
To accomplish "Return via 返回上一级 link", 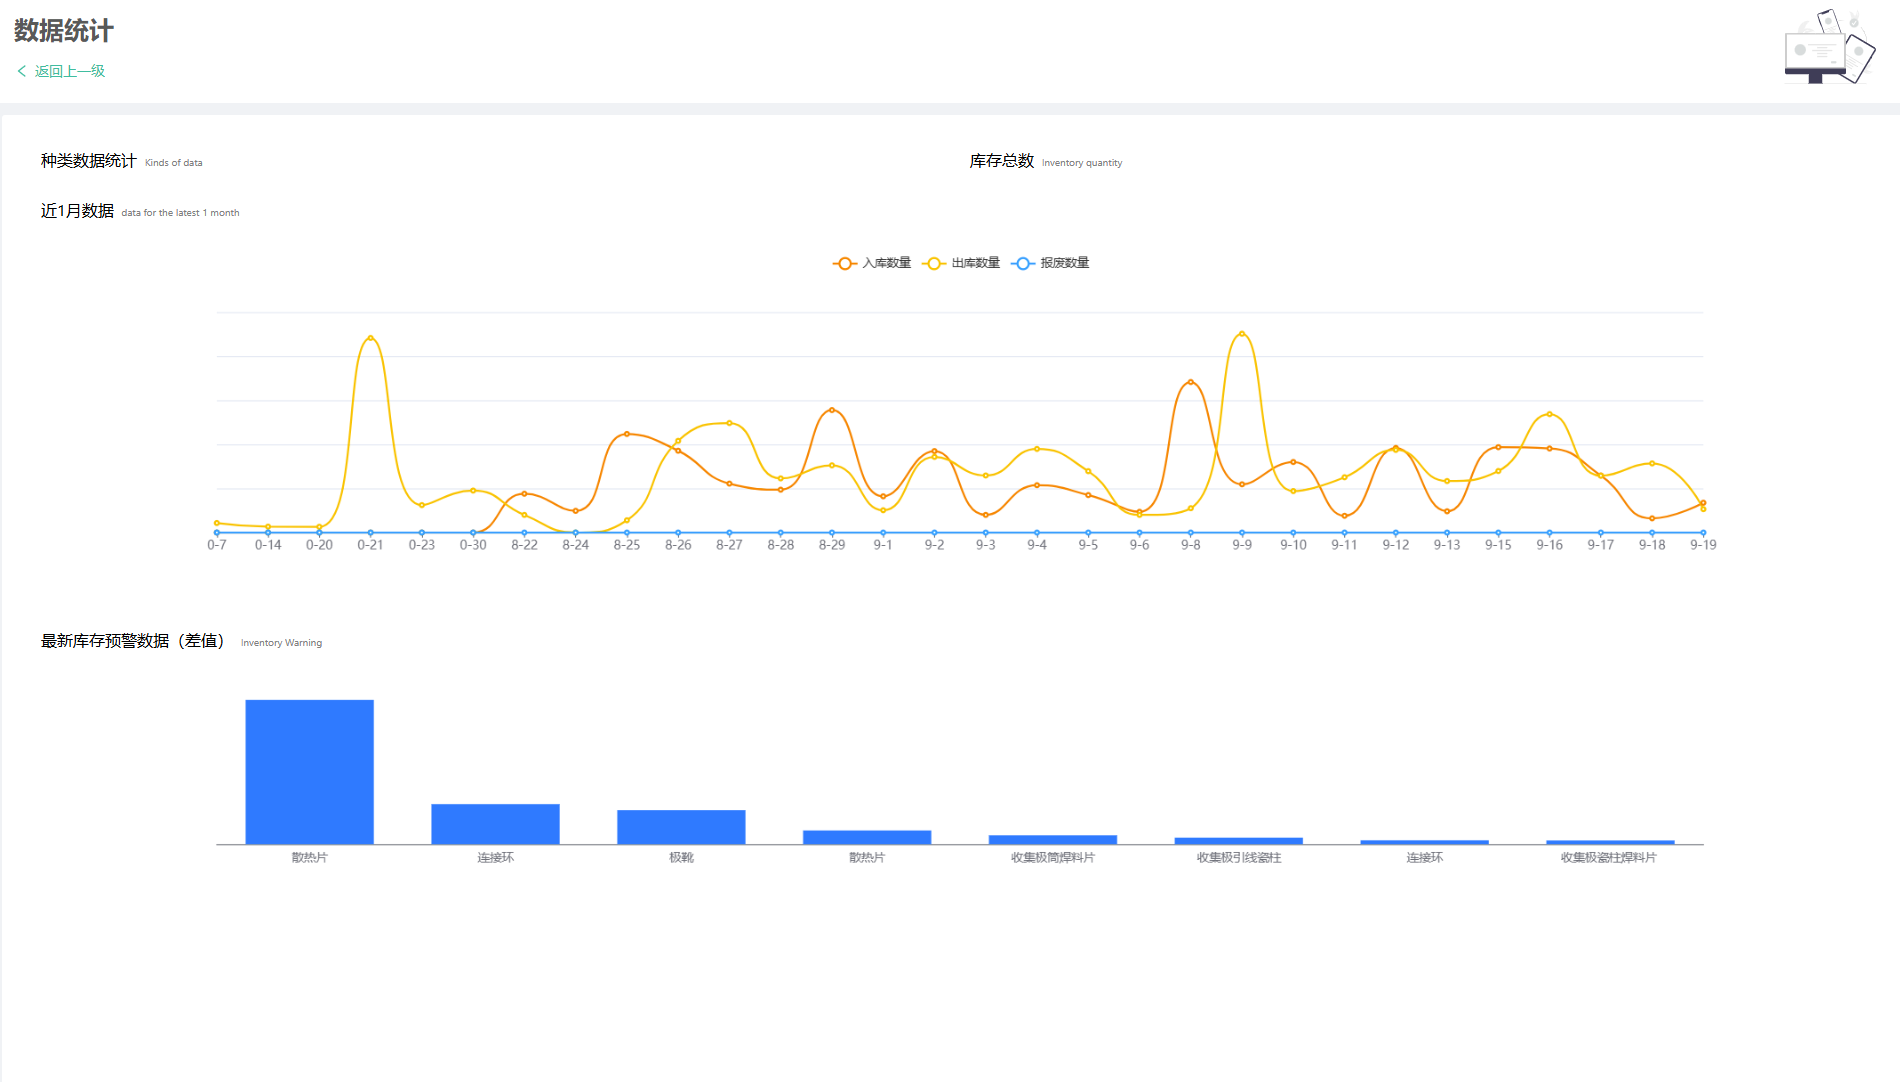I will pos(69,71).
